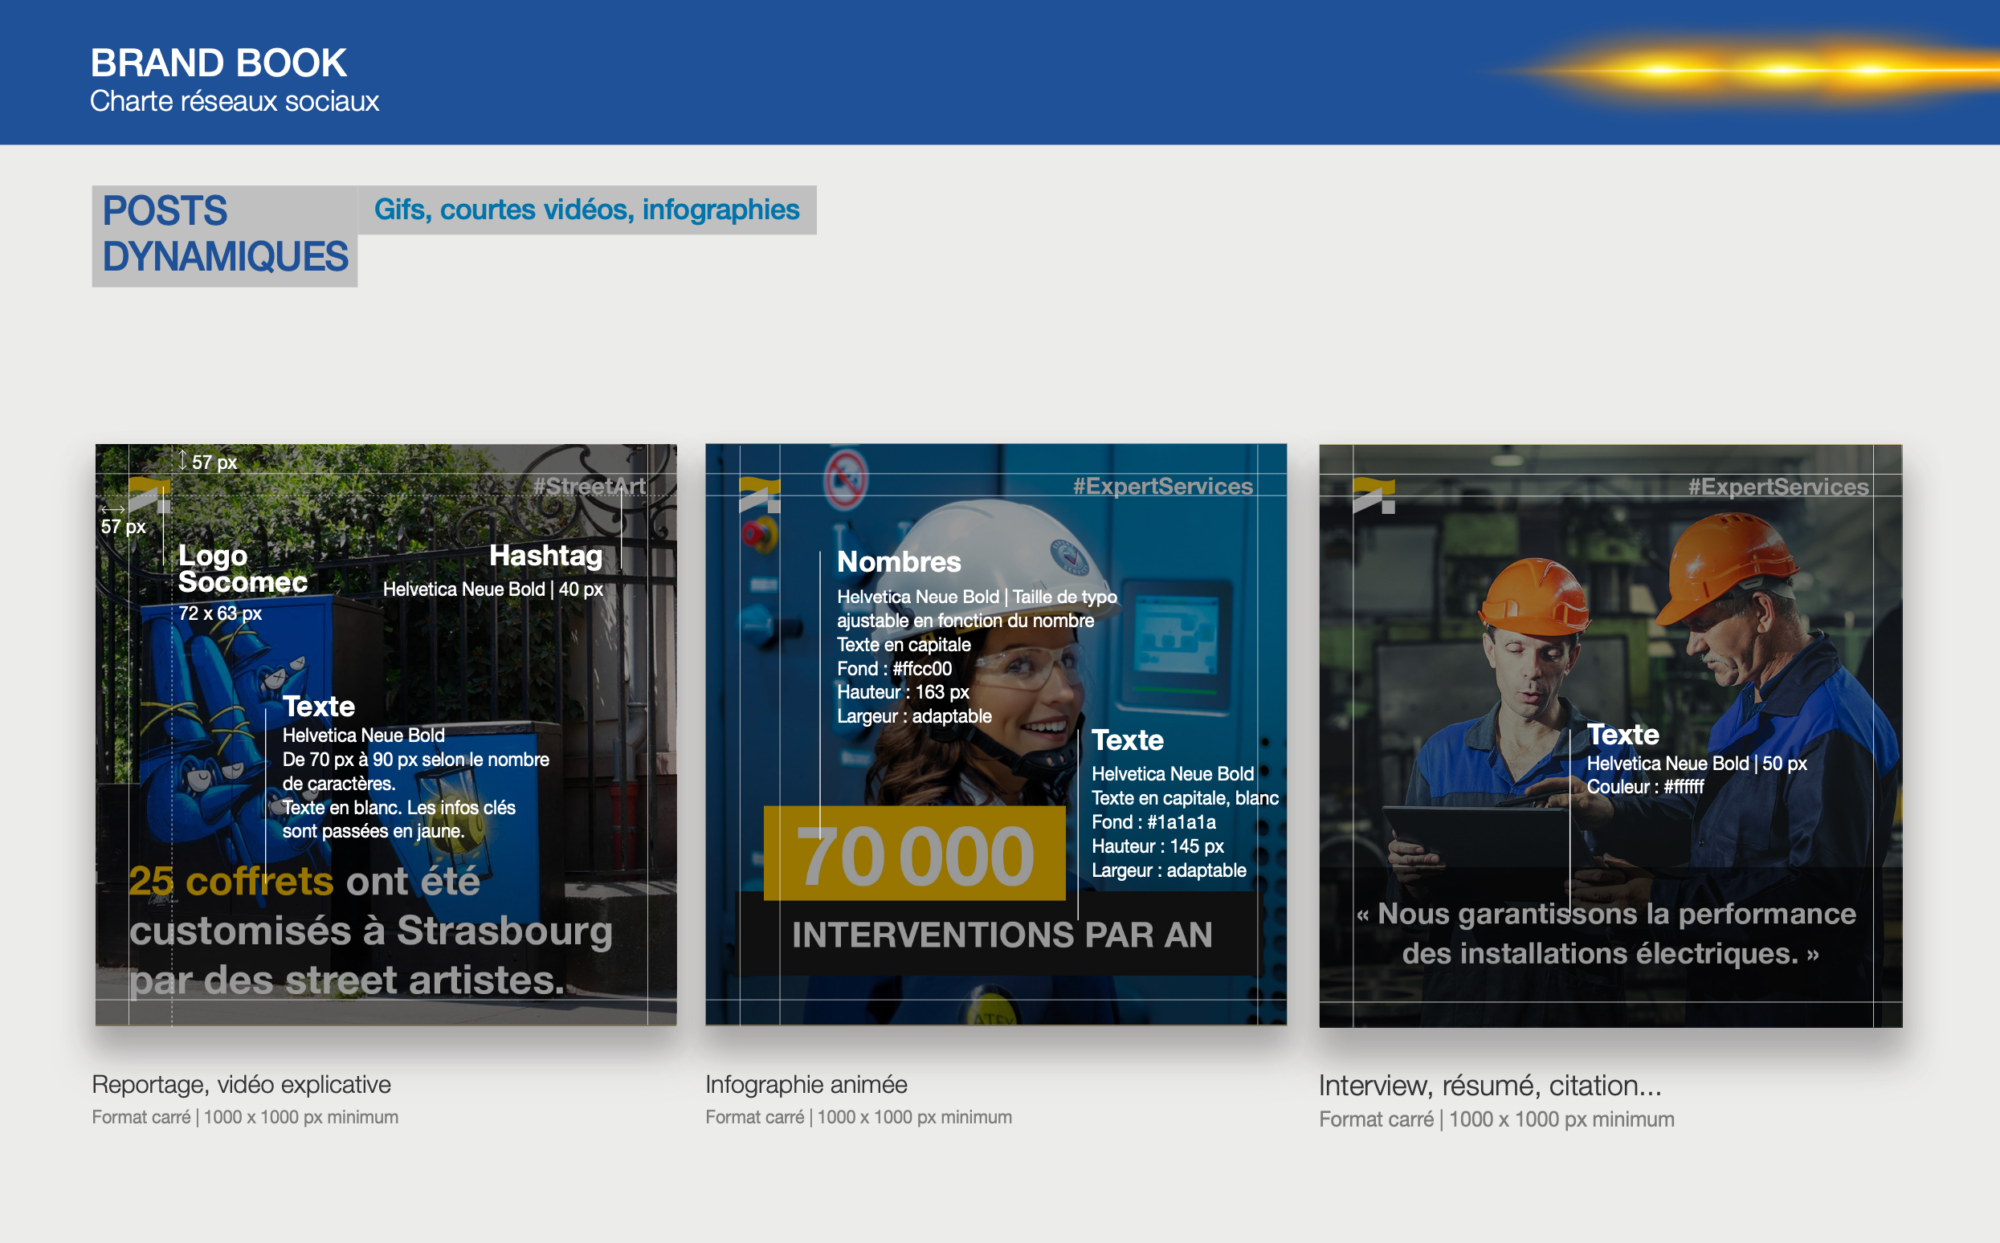Click Socomec logo on infographic image
Viewport: 2000px width, 1243px height.
point(759,495)
